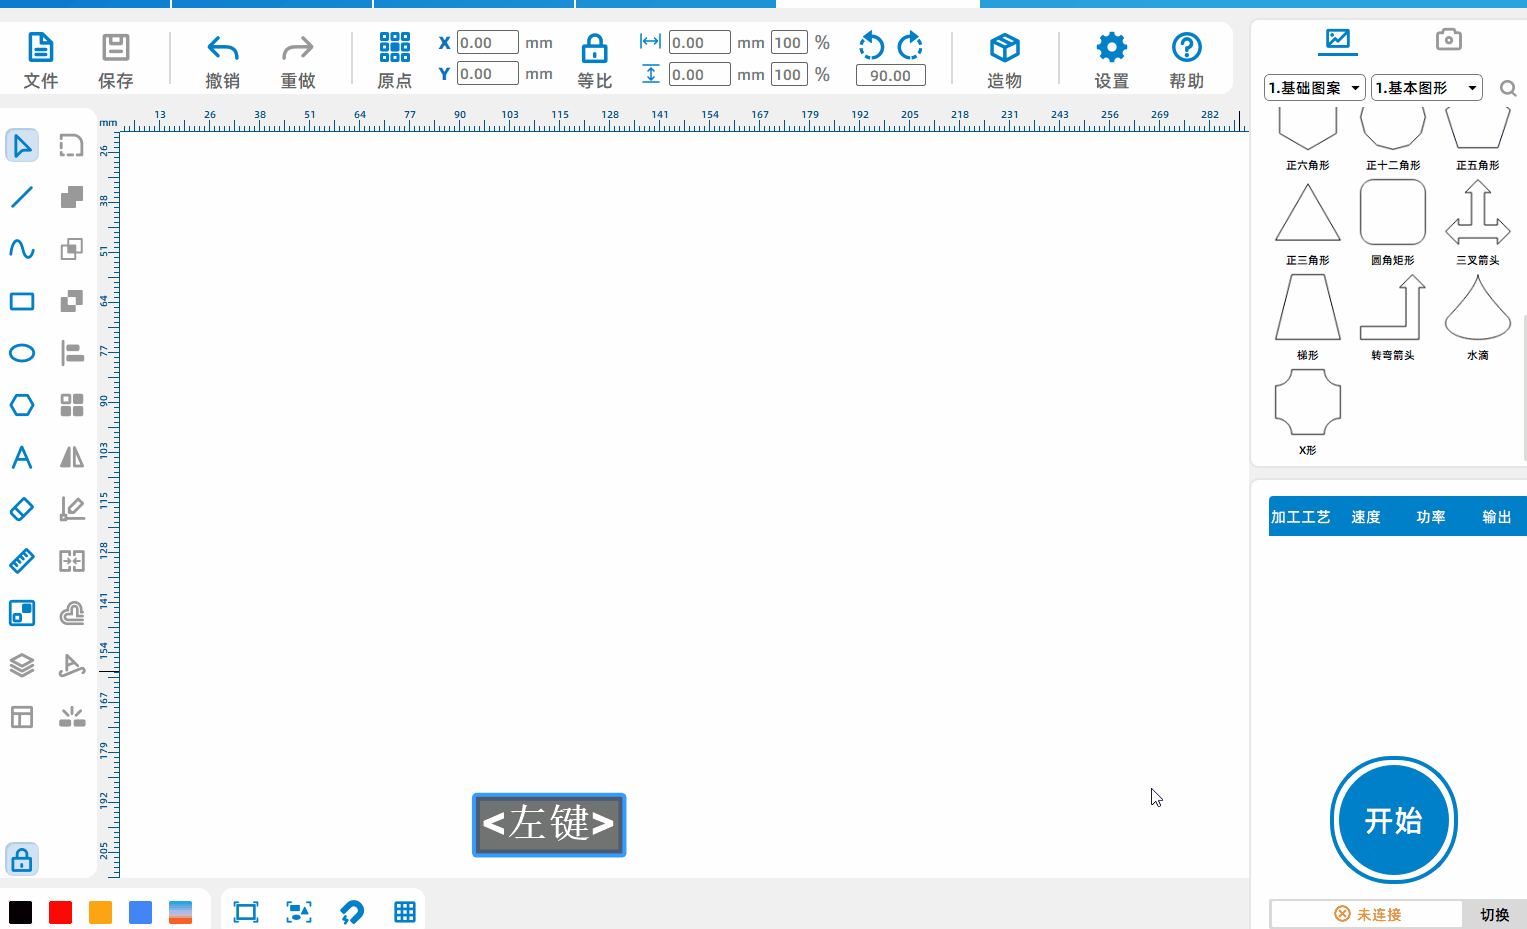Viewport: 1527px width, 929px height.
Task: Click the 加工工艺 column header
Action: click(x=1301, y=517)
